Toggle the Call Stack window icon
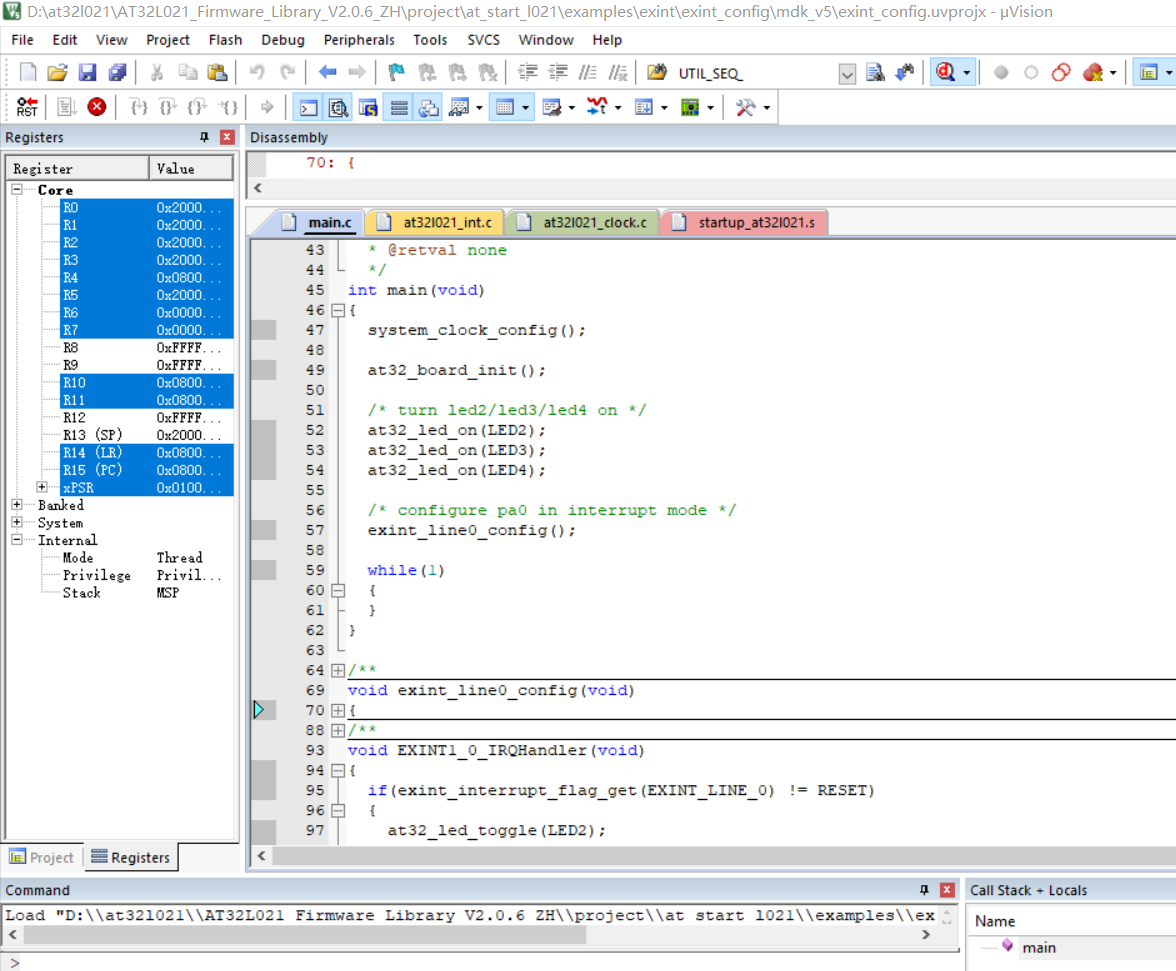1176x971 pixels. [x=429, y=108]
